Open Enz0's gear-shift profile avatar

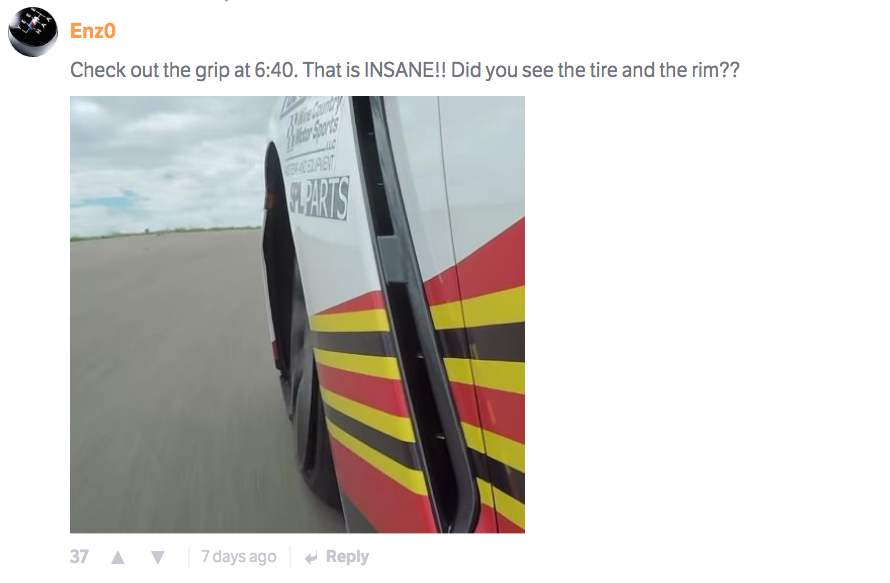point(32,31)
